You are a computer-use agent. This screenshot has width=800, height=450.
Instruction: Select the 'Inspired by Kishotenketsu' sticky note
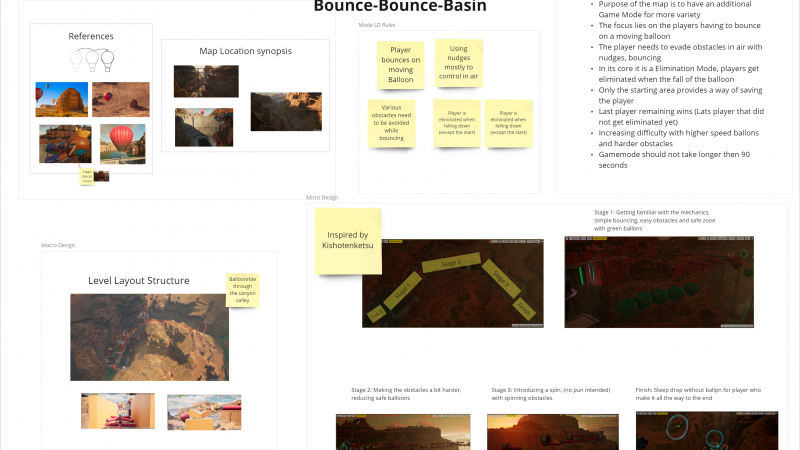tap(348, 240)
